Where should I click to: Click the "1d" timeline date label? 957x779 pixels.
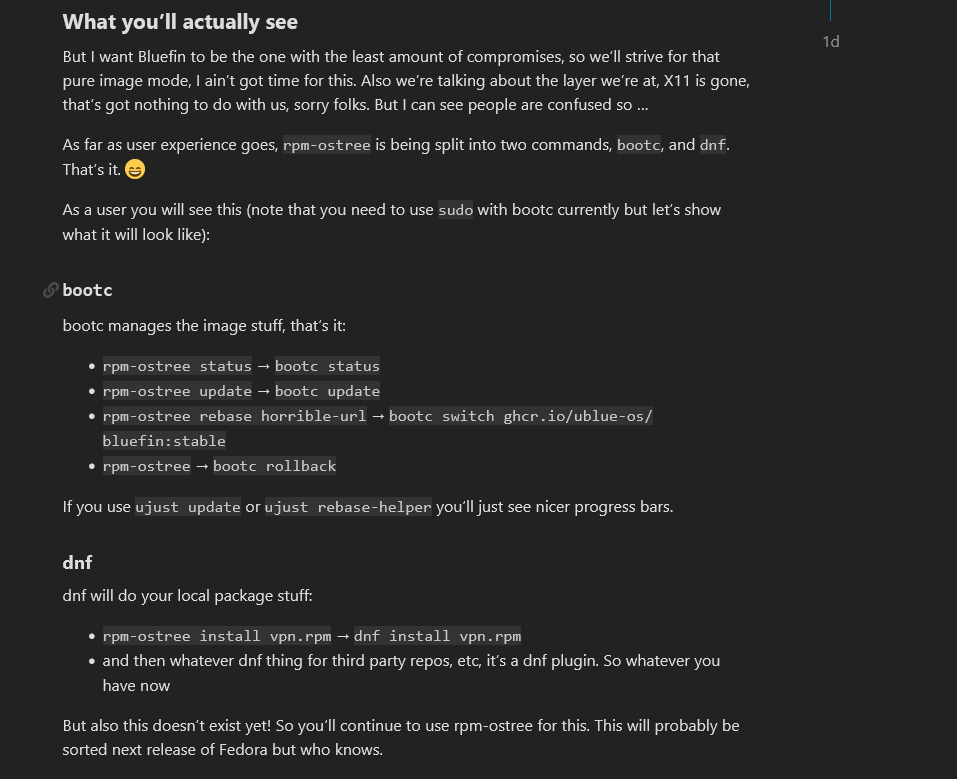(831, 41)
